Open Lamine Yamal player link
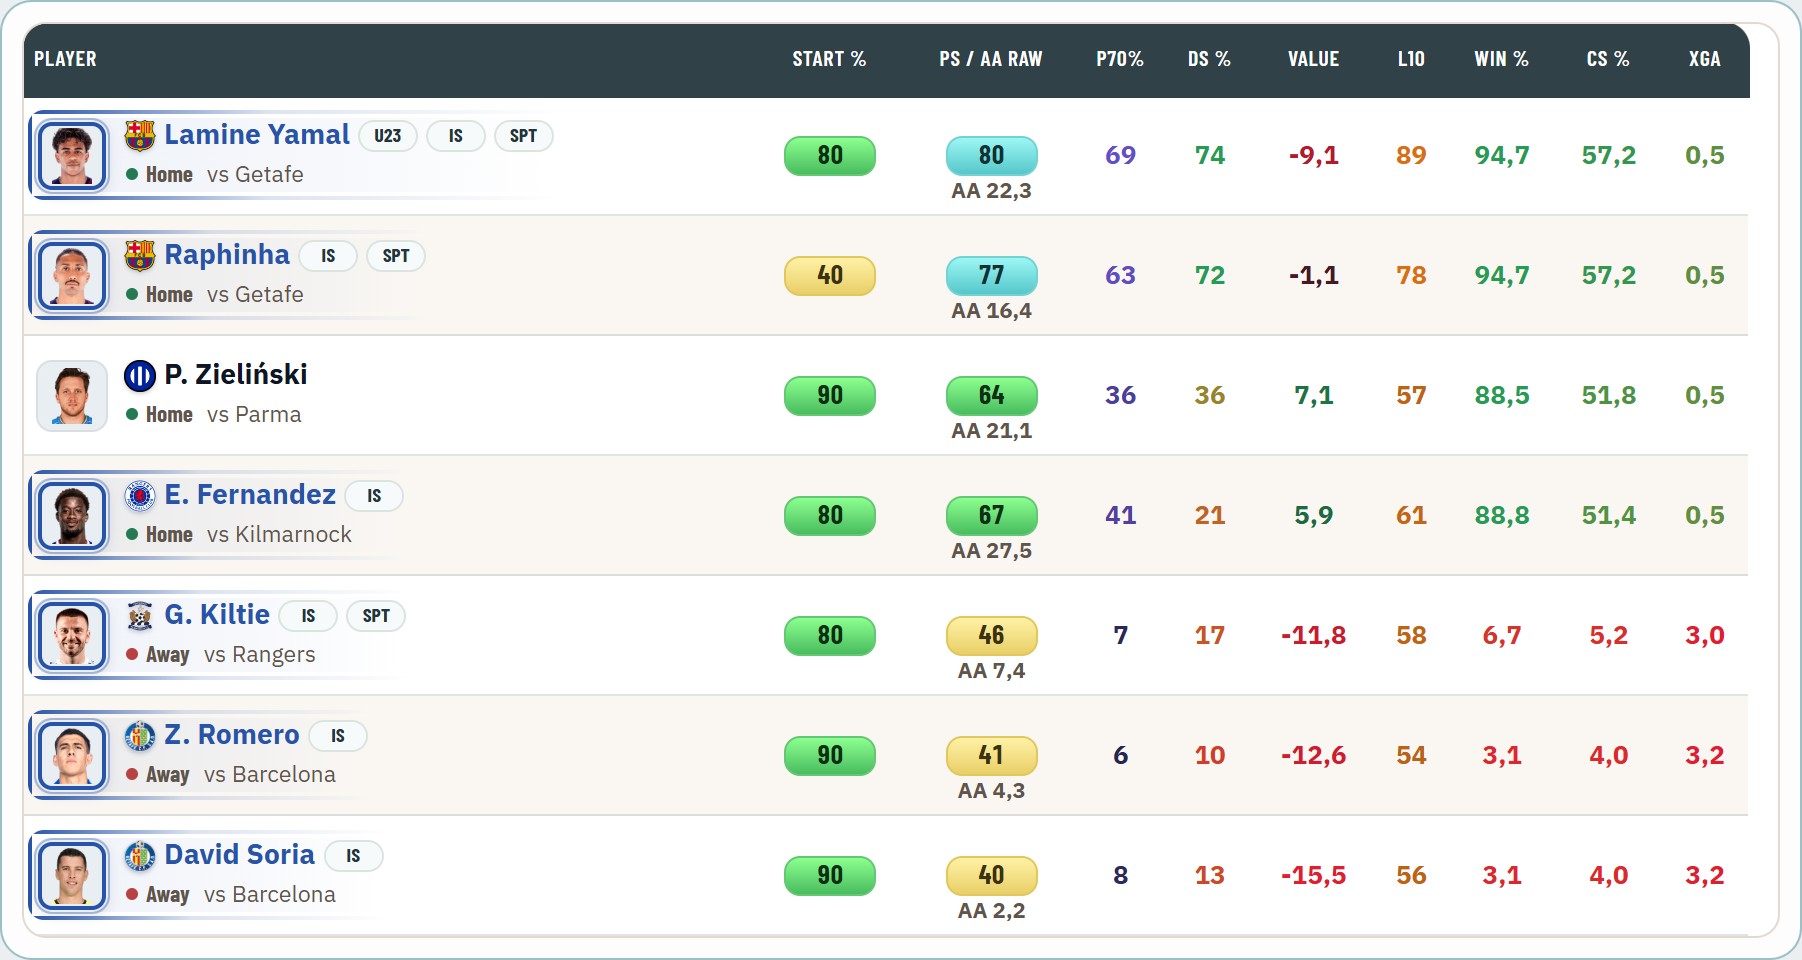Viewport: 1802px width, 960px height. click(257, 135)
